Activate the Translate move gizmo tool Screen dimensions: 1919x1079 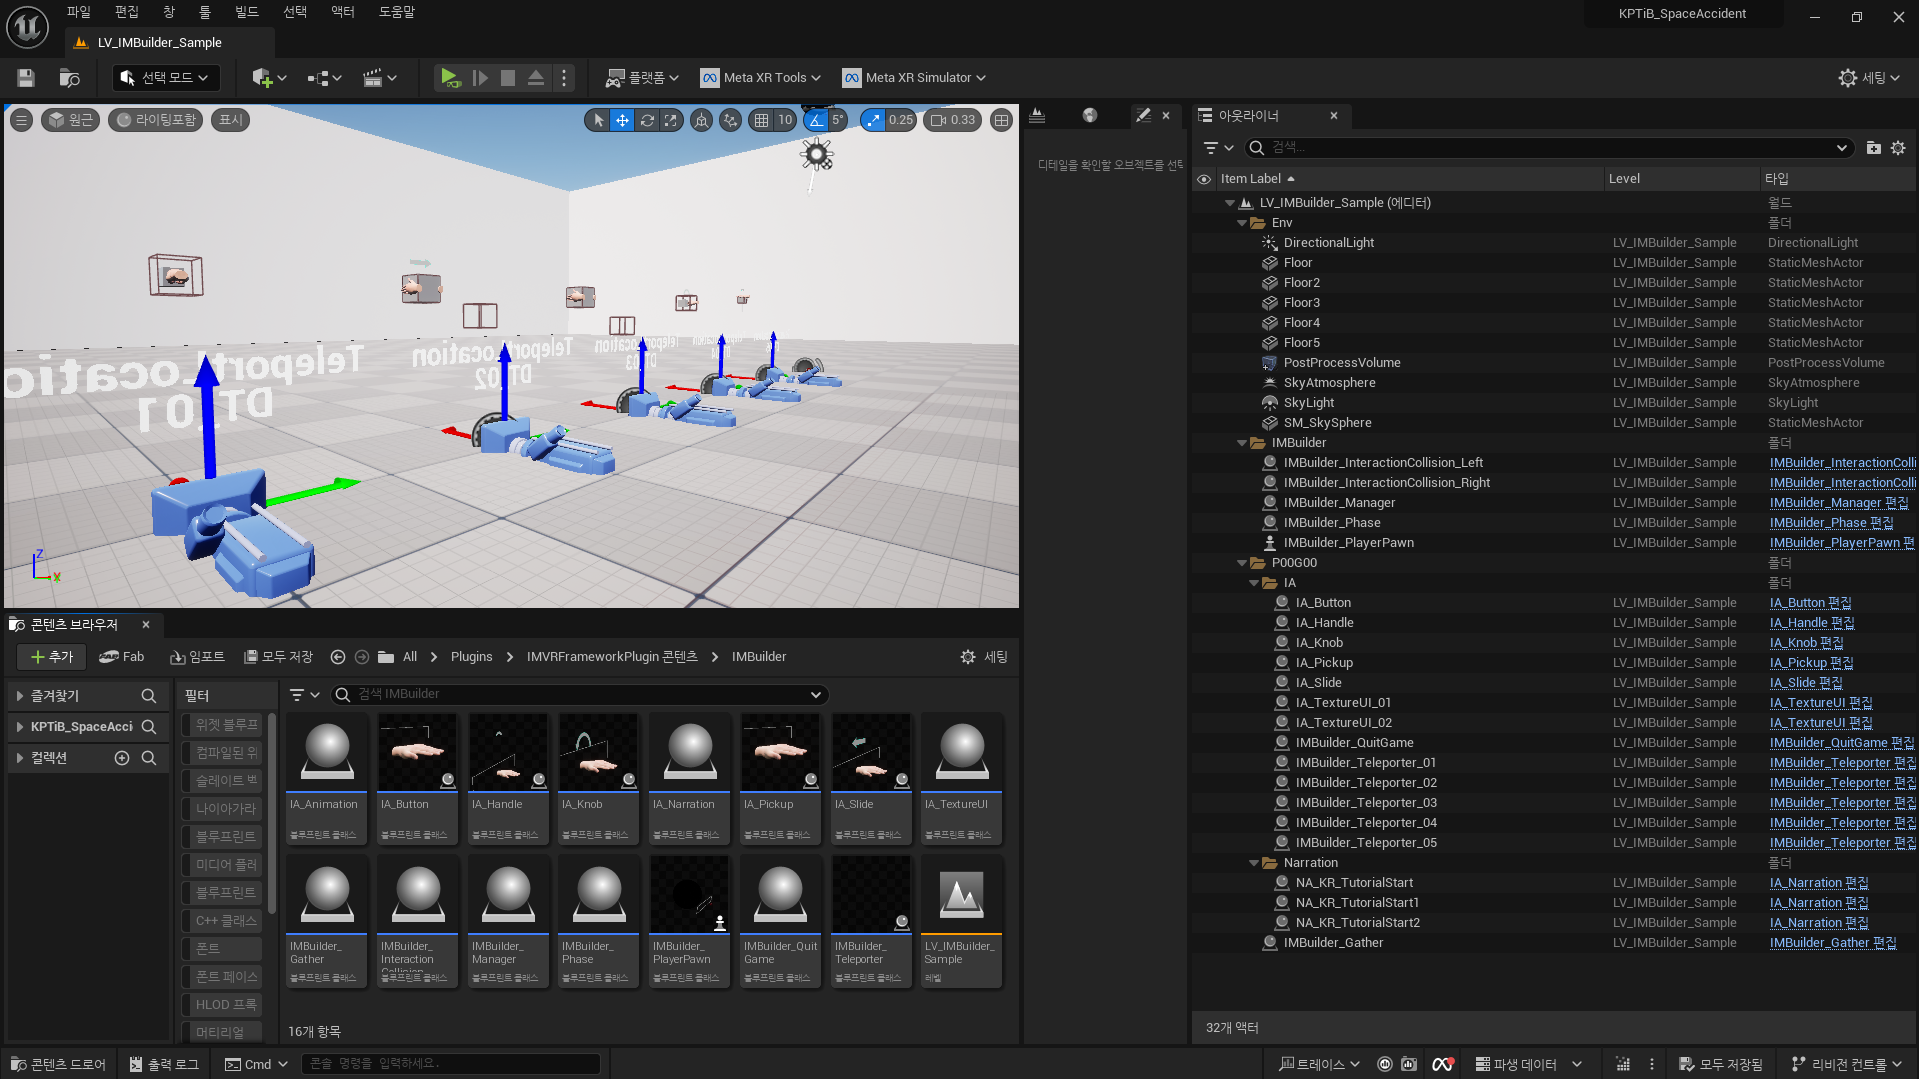[x=622, y=120]
